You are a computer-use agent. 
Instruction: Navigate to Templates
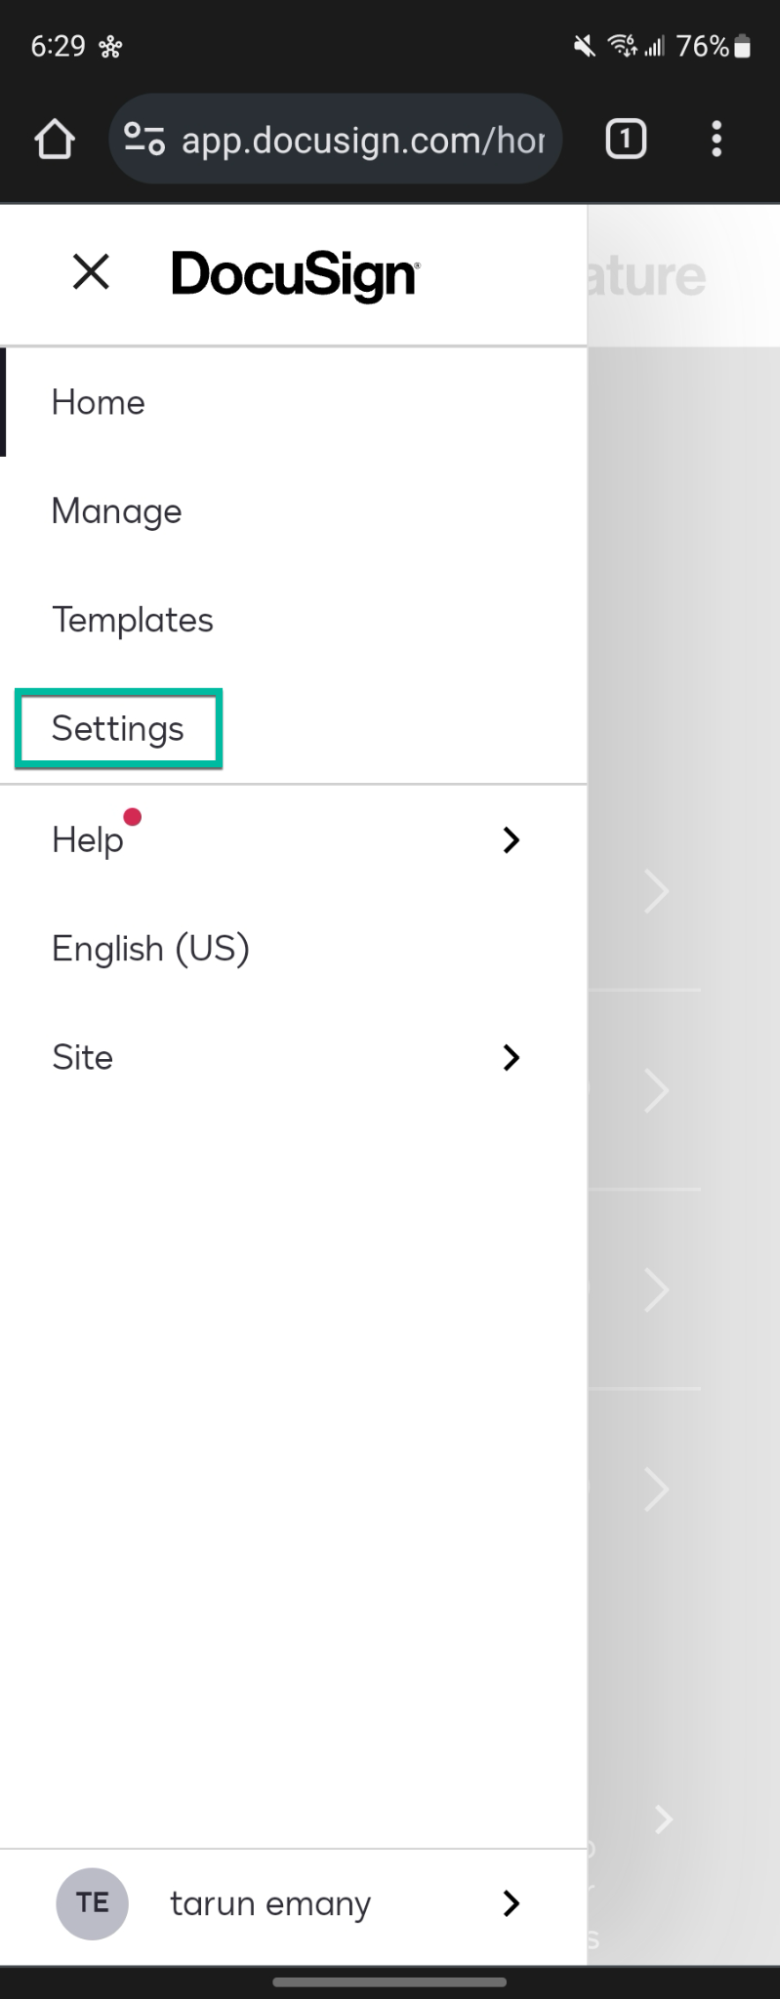[x=132, y=619]
